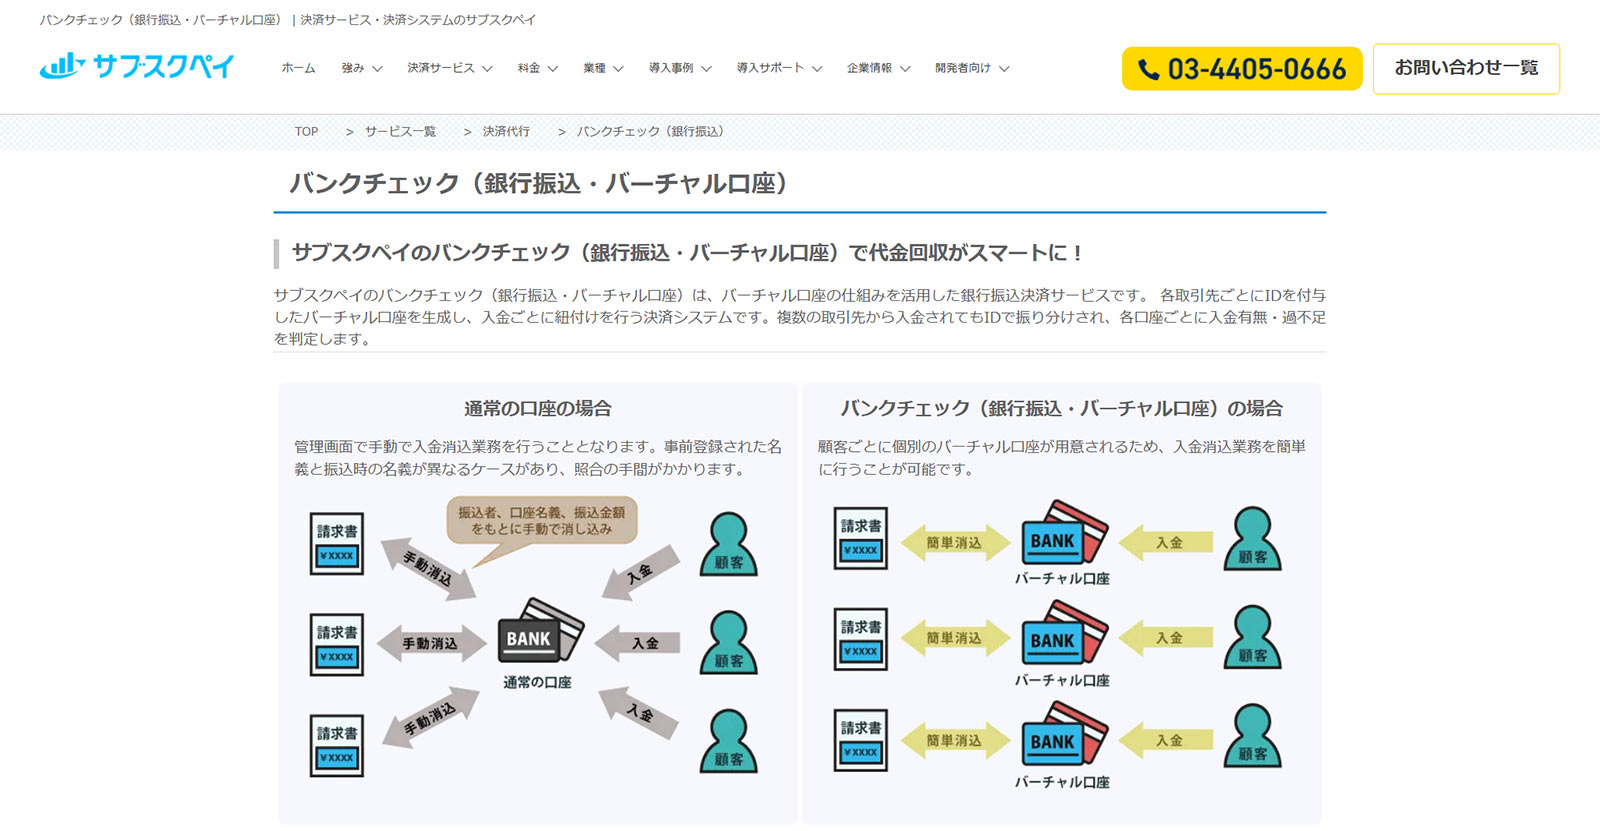Open the 強み navigation menu
The height and width of the screenshot is (831, 1600).
(x=353, y=68)
